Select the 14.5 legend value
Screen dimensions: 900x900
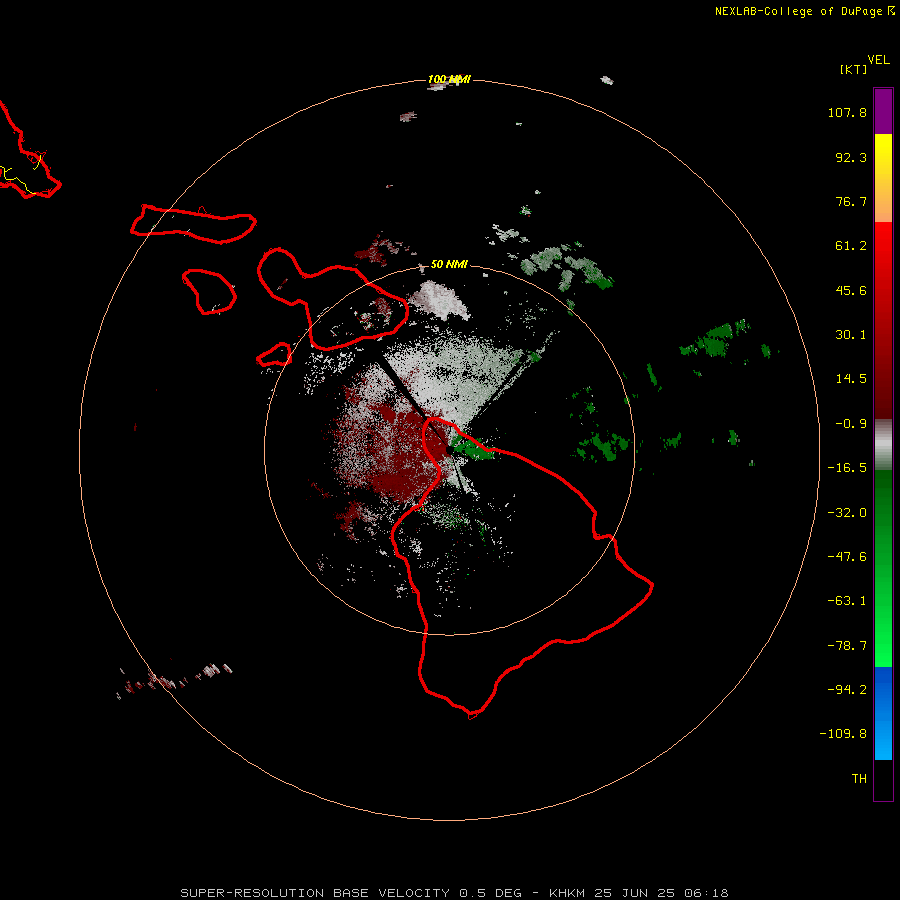point(851,379)
